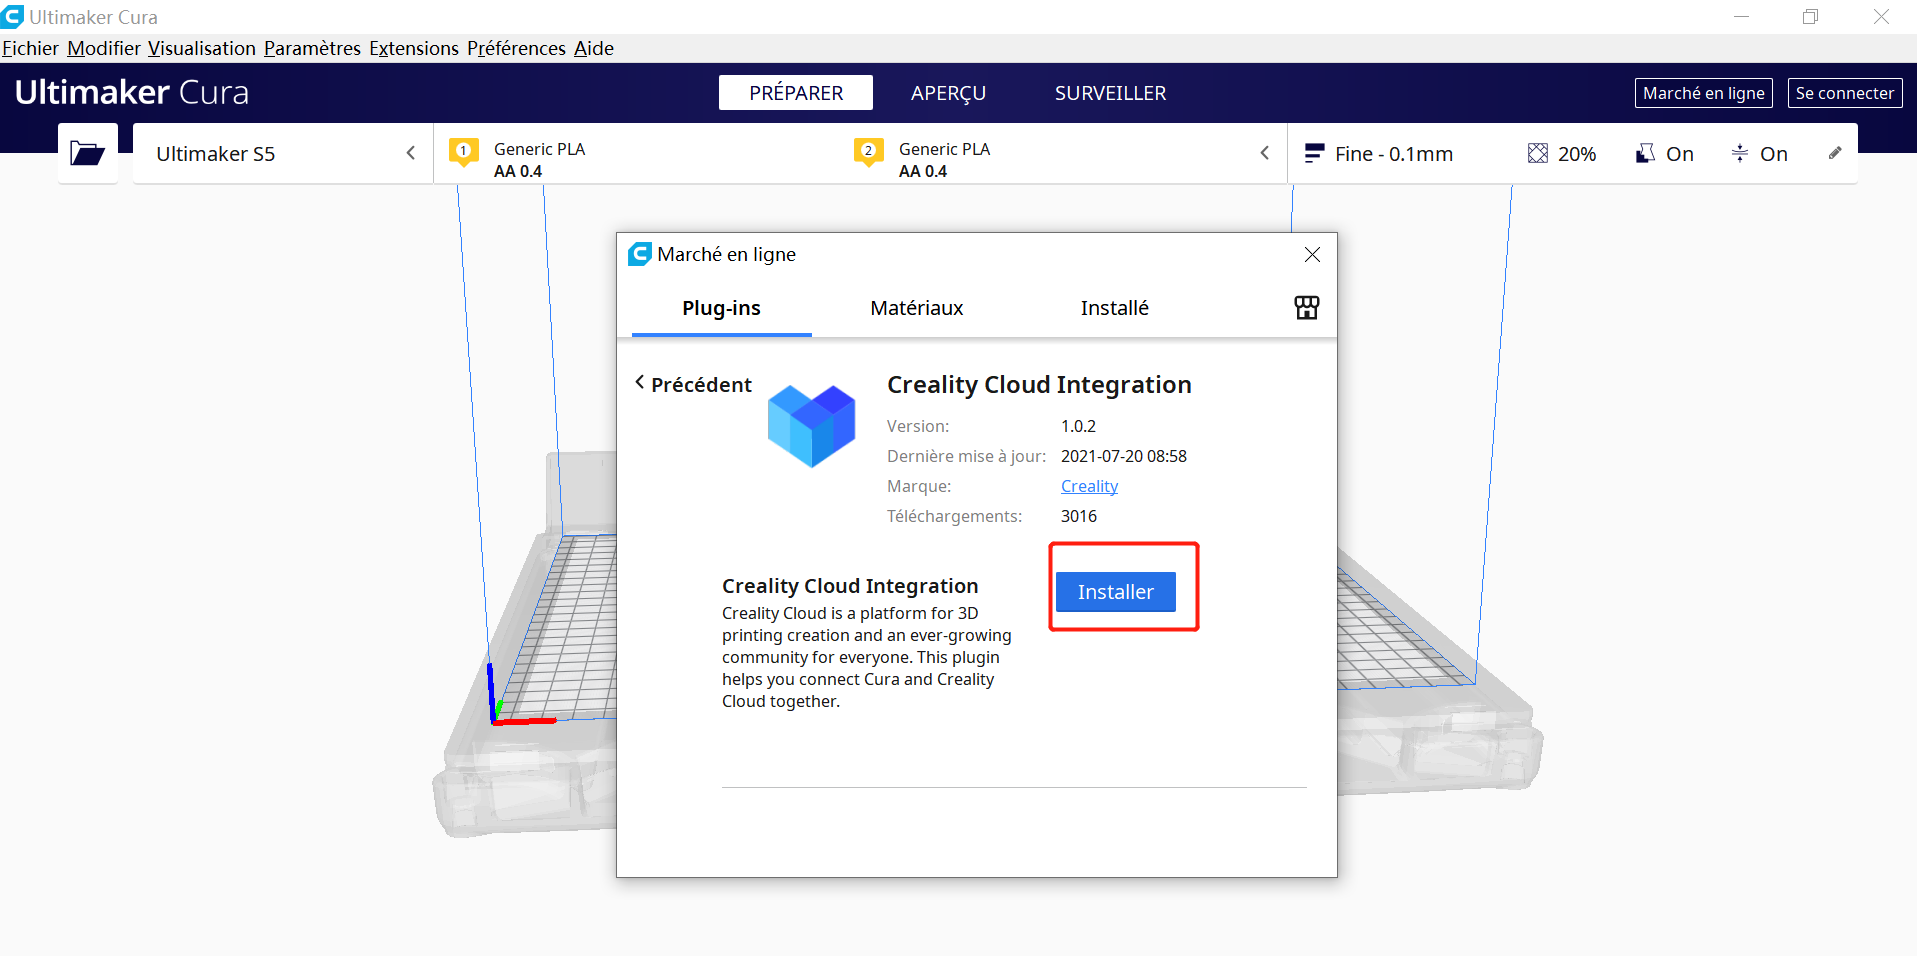The image size is (1917, 956).
Task: Click the support structure icon
Action: tap(1645, 153)
